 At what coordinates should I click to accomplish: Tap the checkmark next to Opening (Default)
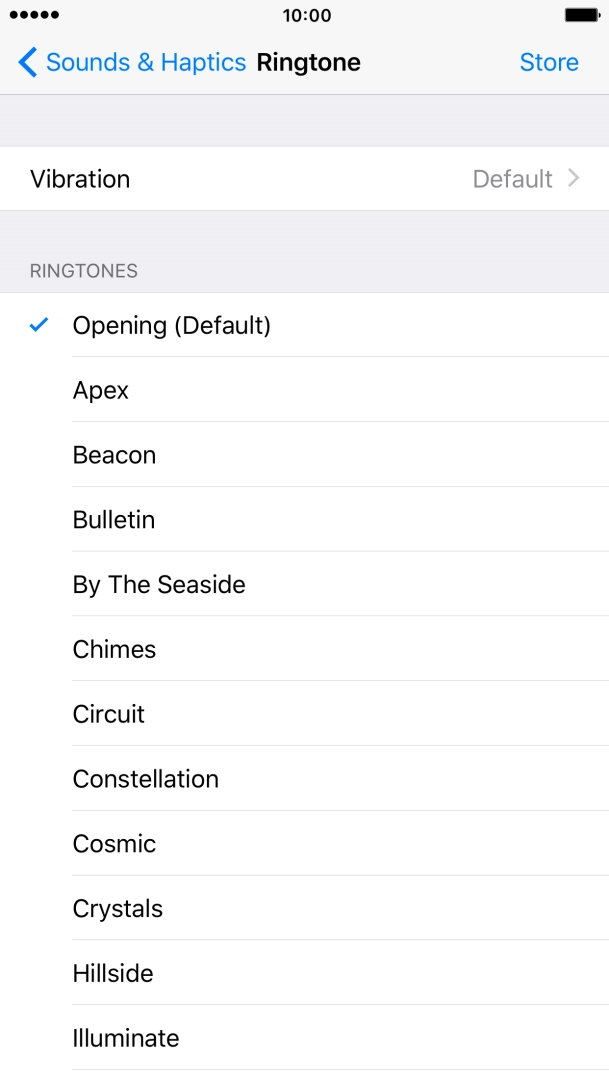click(x=38, y=324)
